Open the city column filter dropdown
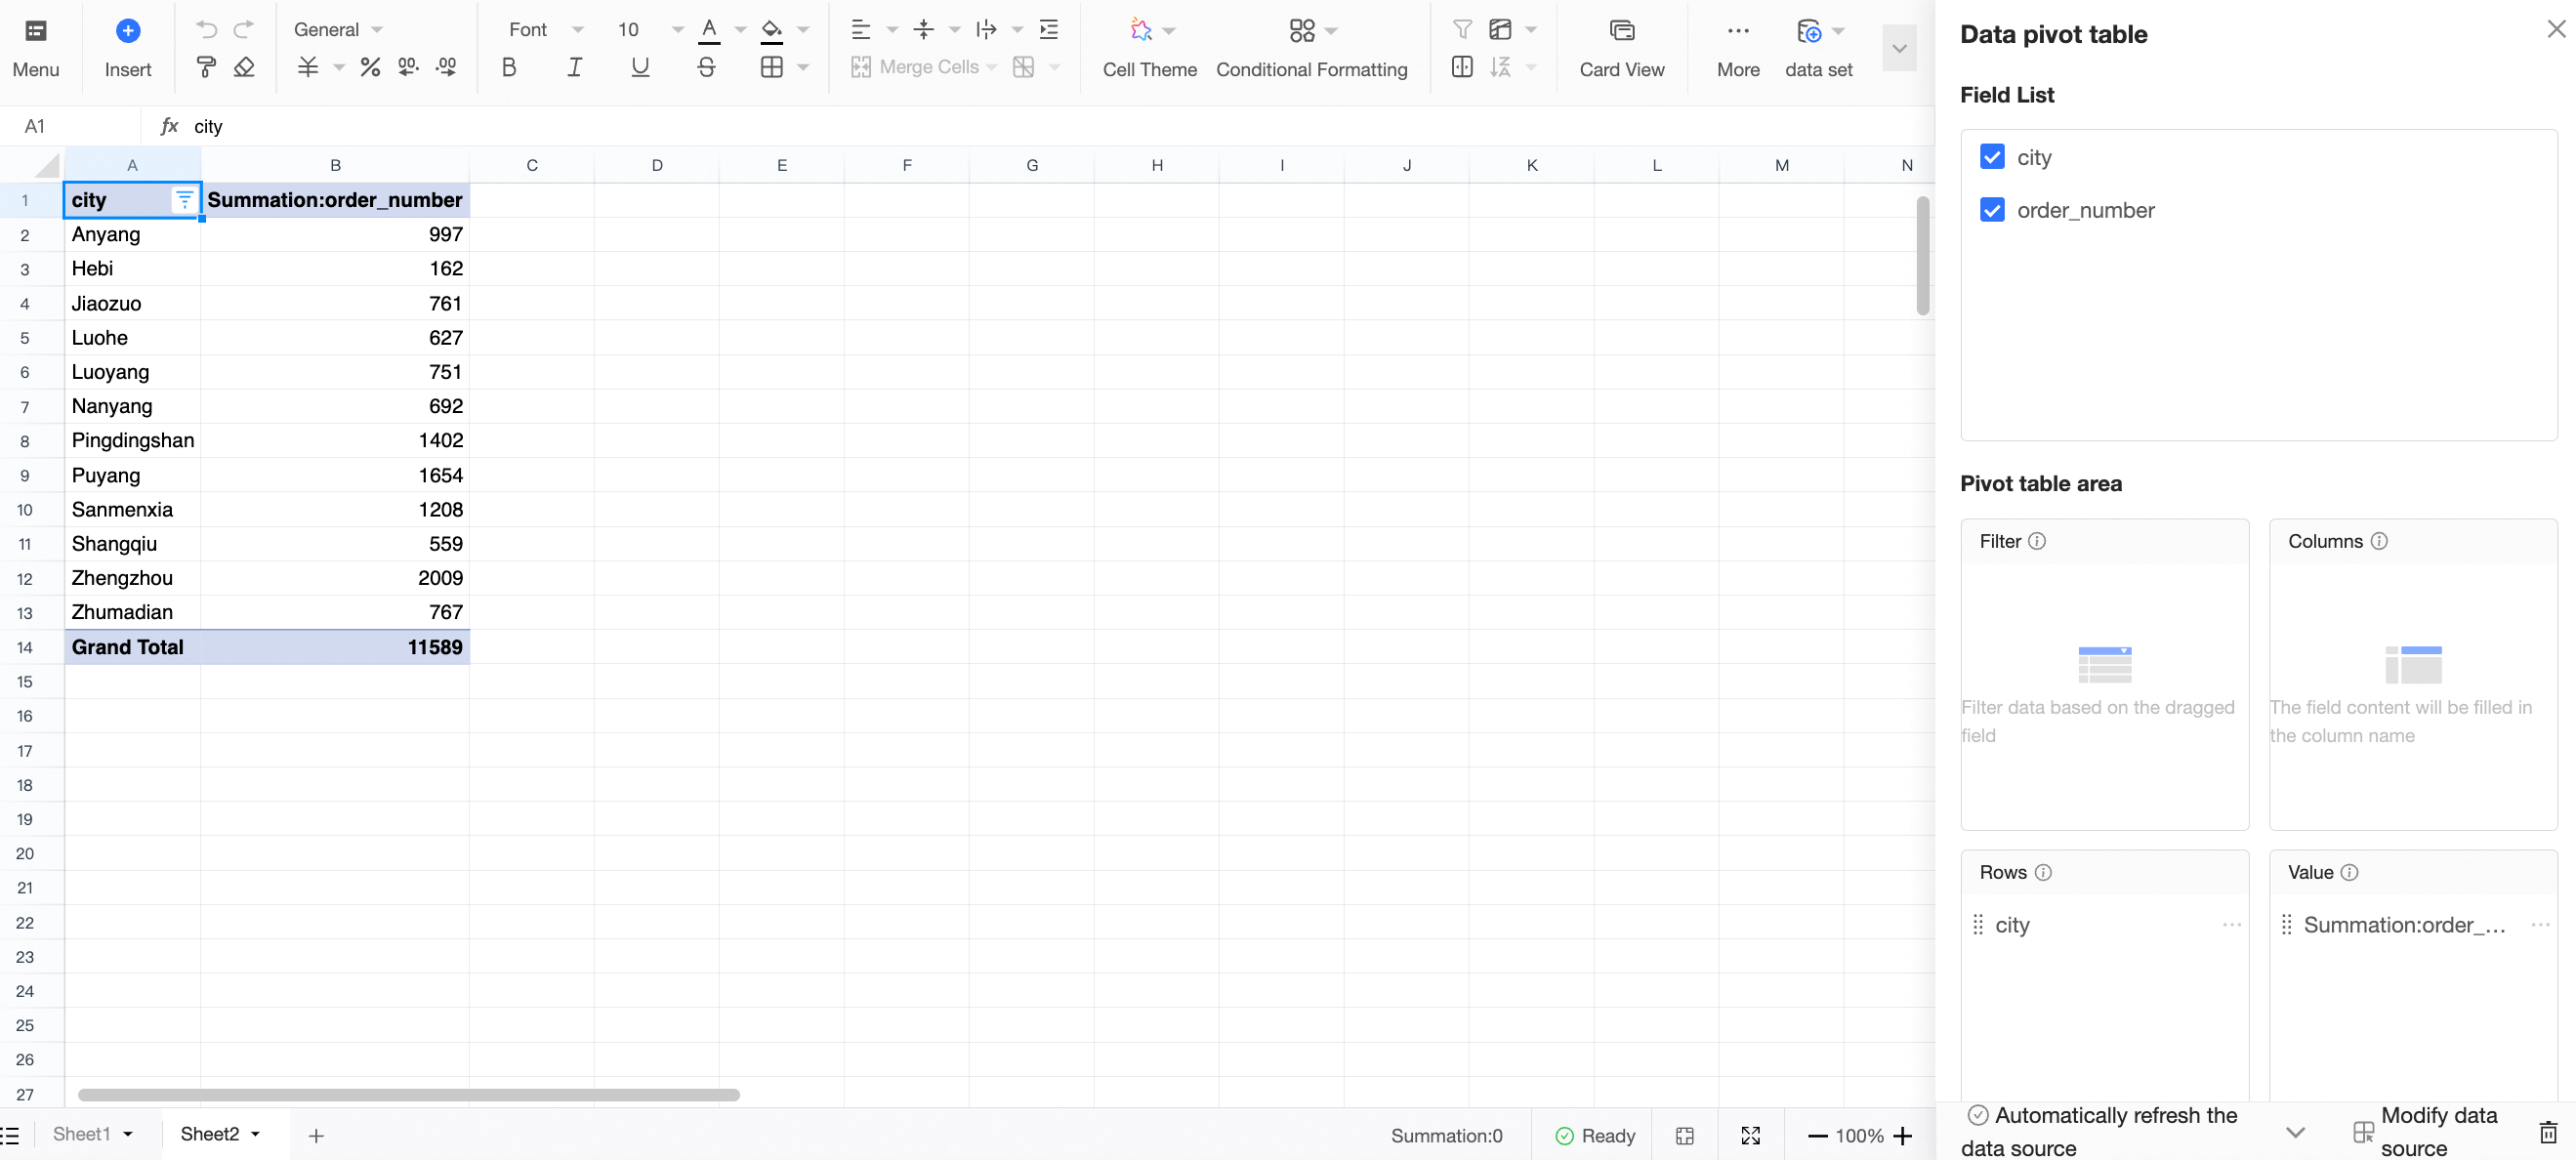 point(184,200)
